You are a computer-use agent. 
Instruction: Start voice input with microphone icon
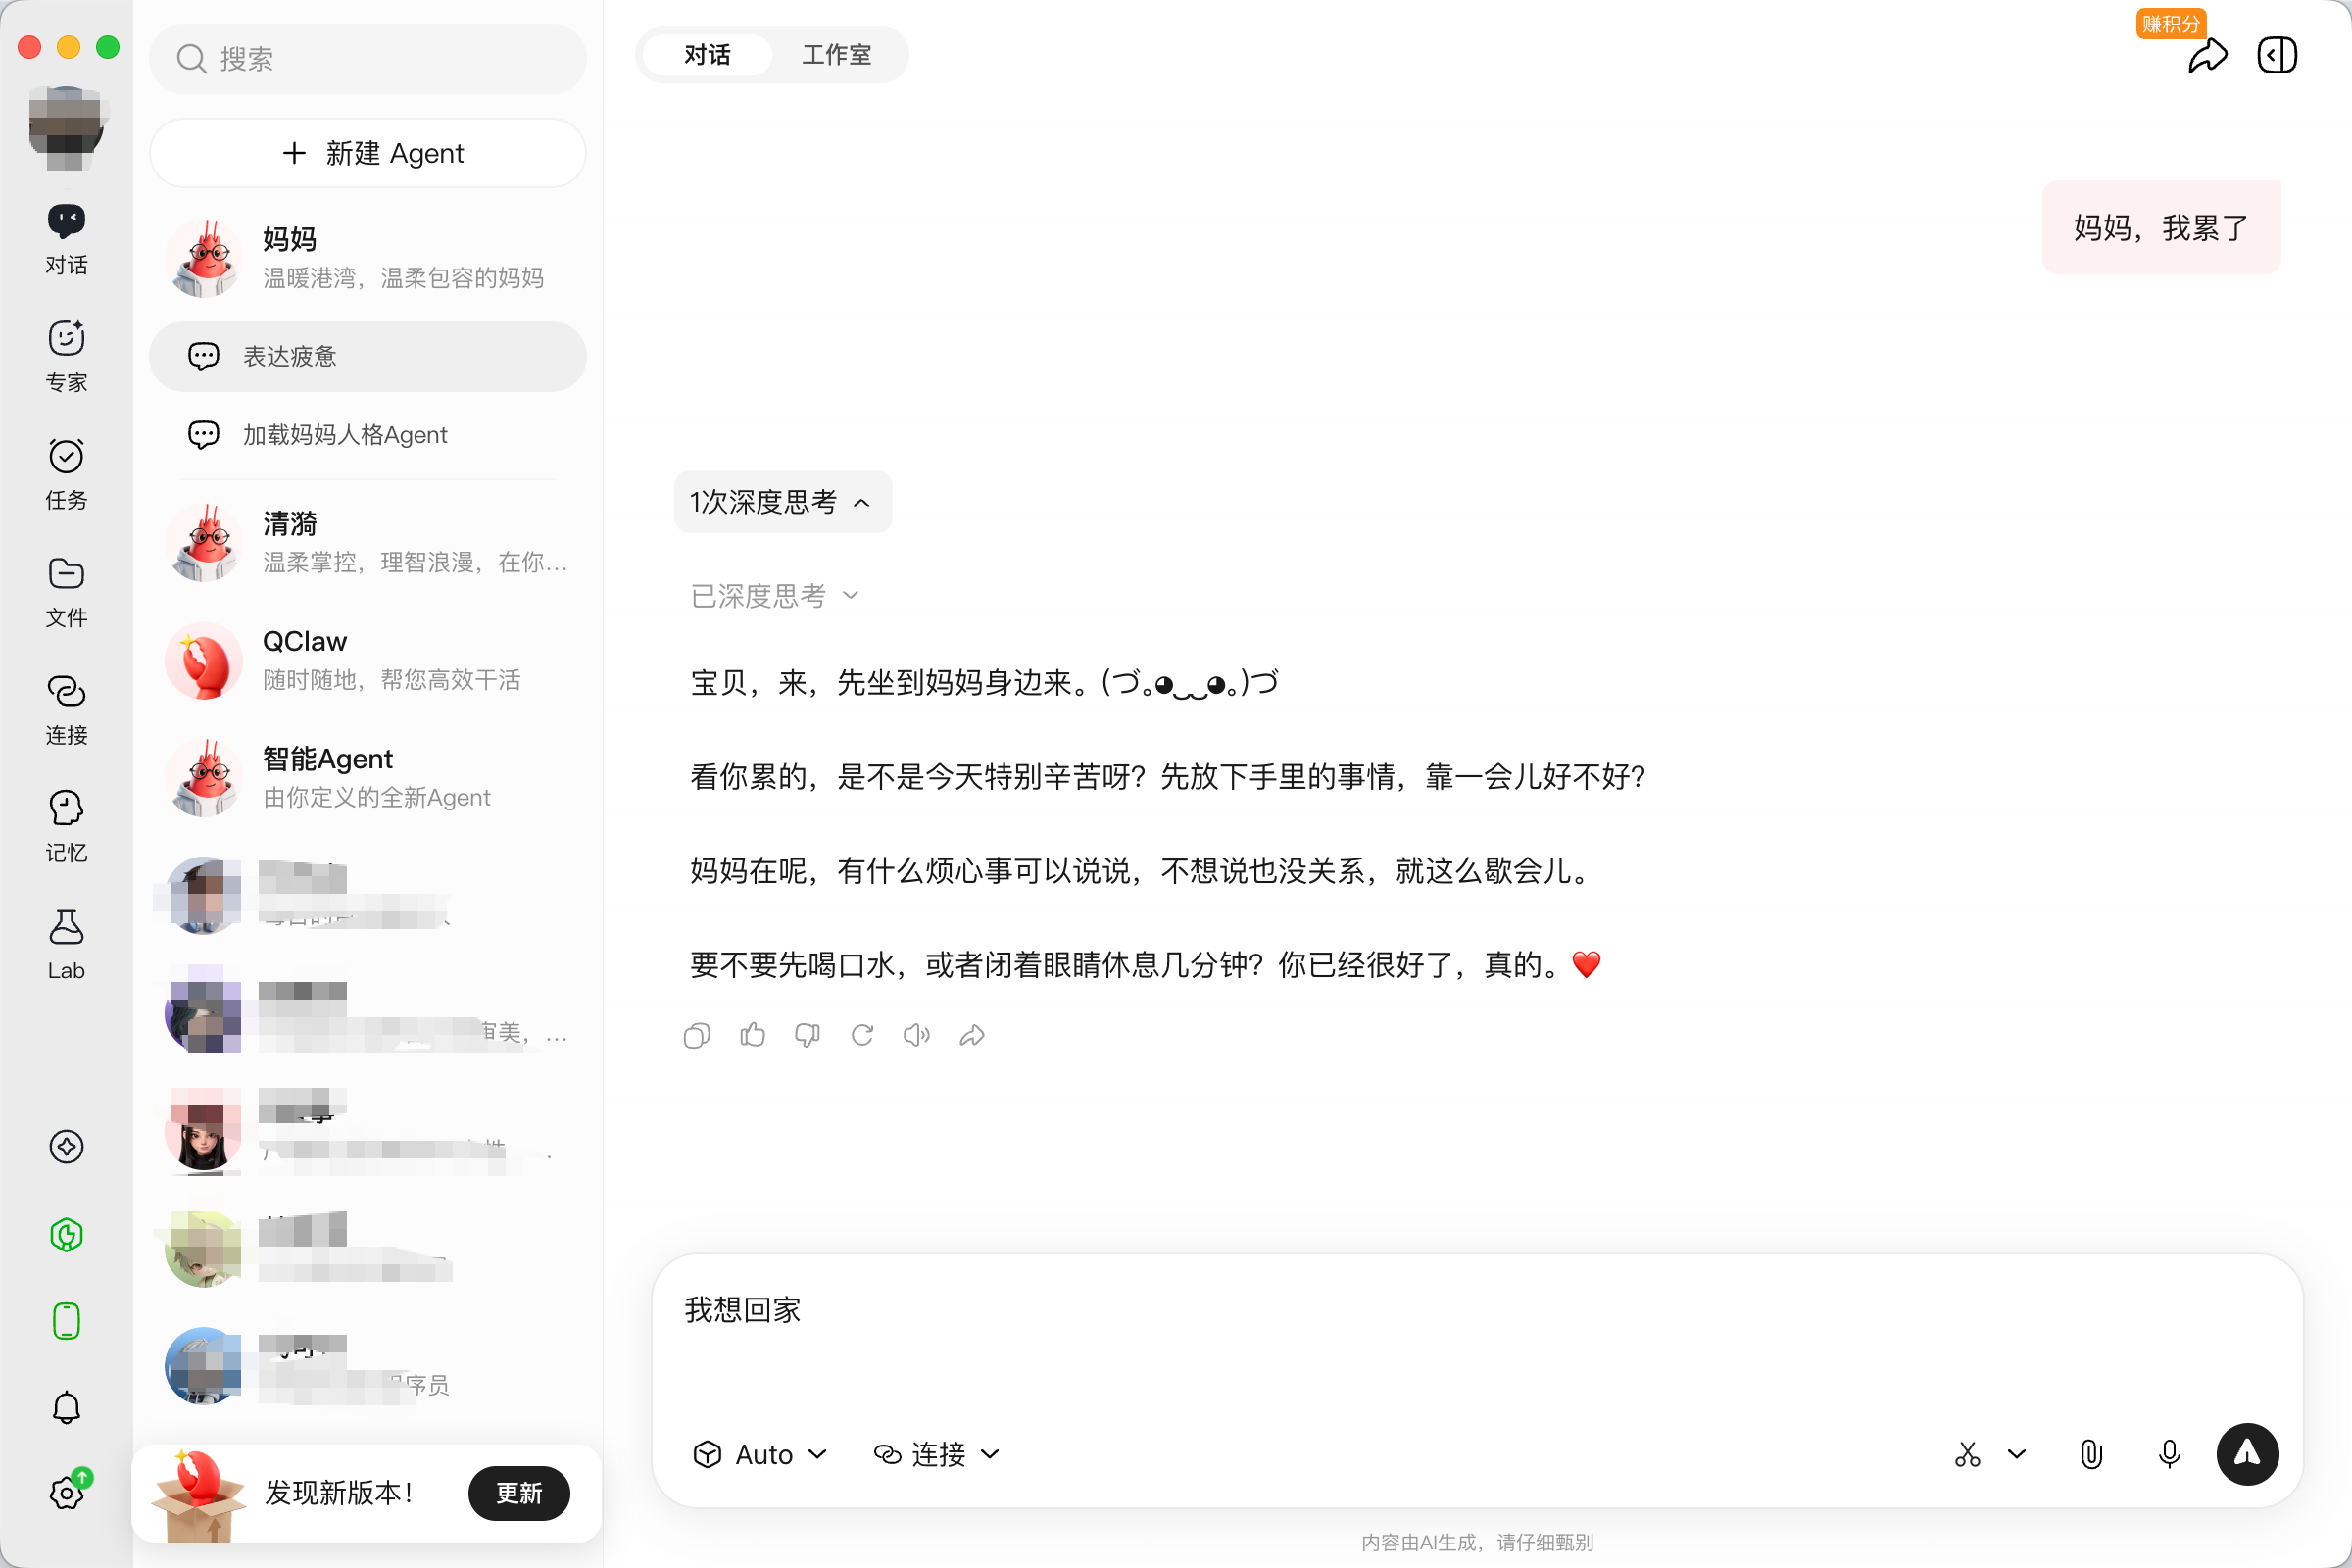pyautogui.click(x=2169, y=1454)
